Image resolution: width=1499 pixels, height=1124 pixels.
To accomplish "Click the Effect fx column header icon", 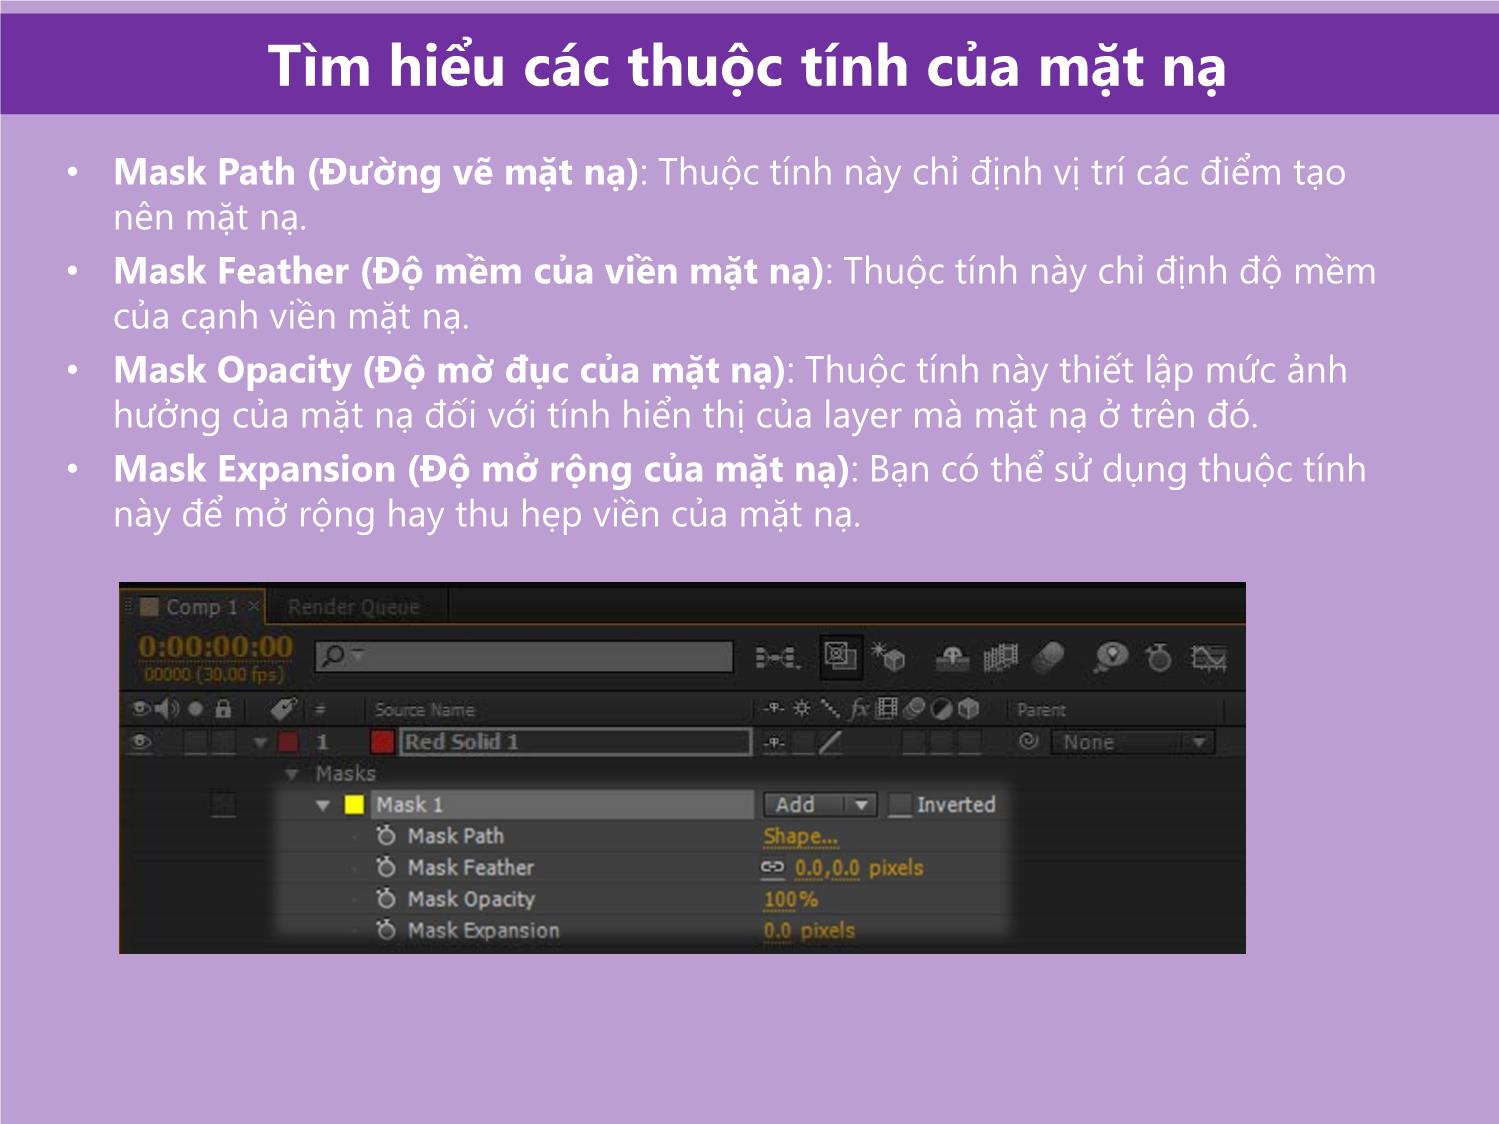I will click(860, 709).
